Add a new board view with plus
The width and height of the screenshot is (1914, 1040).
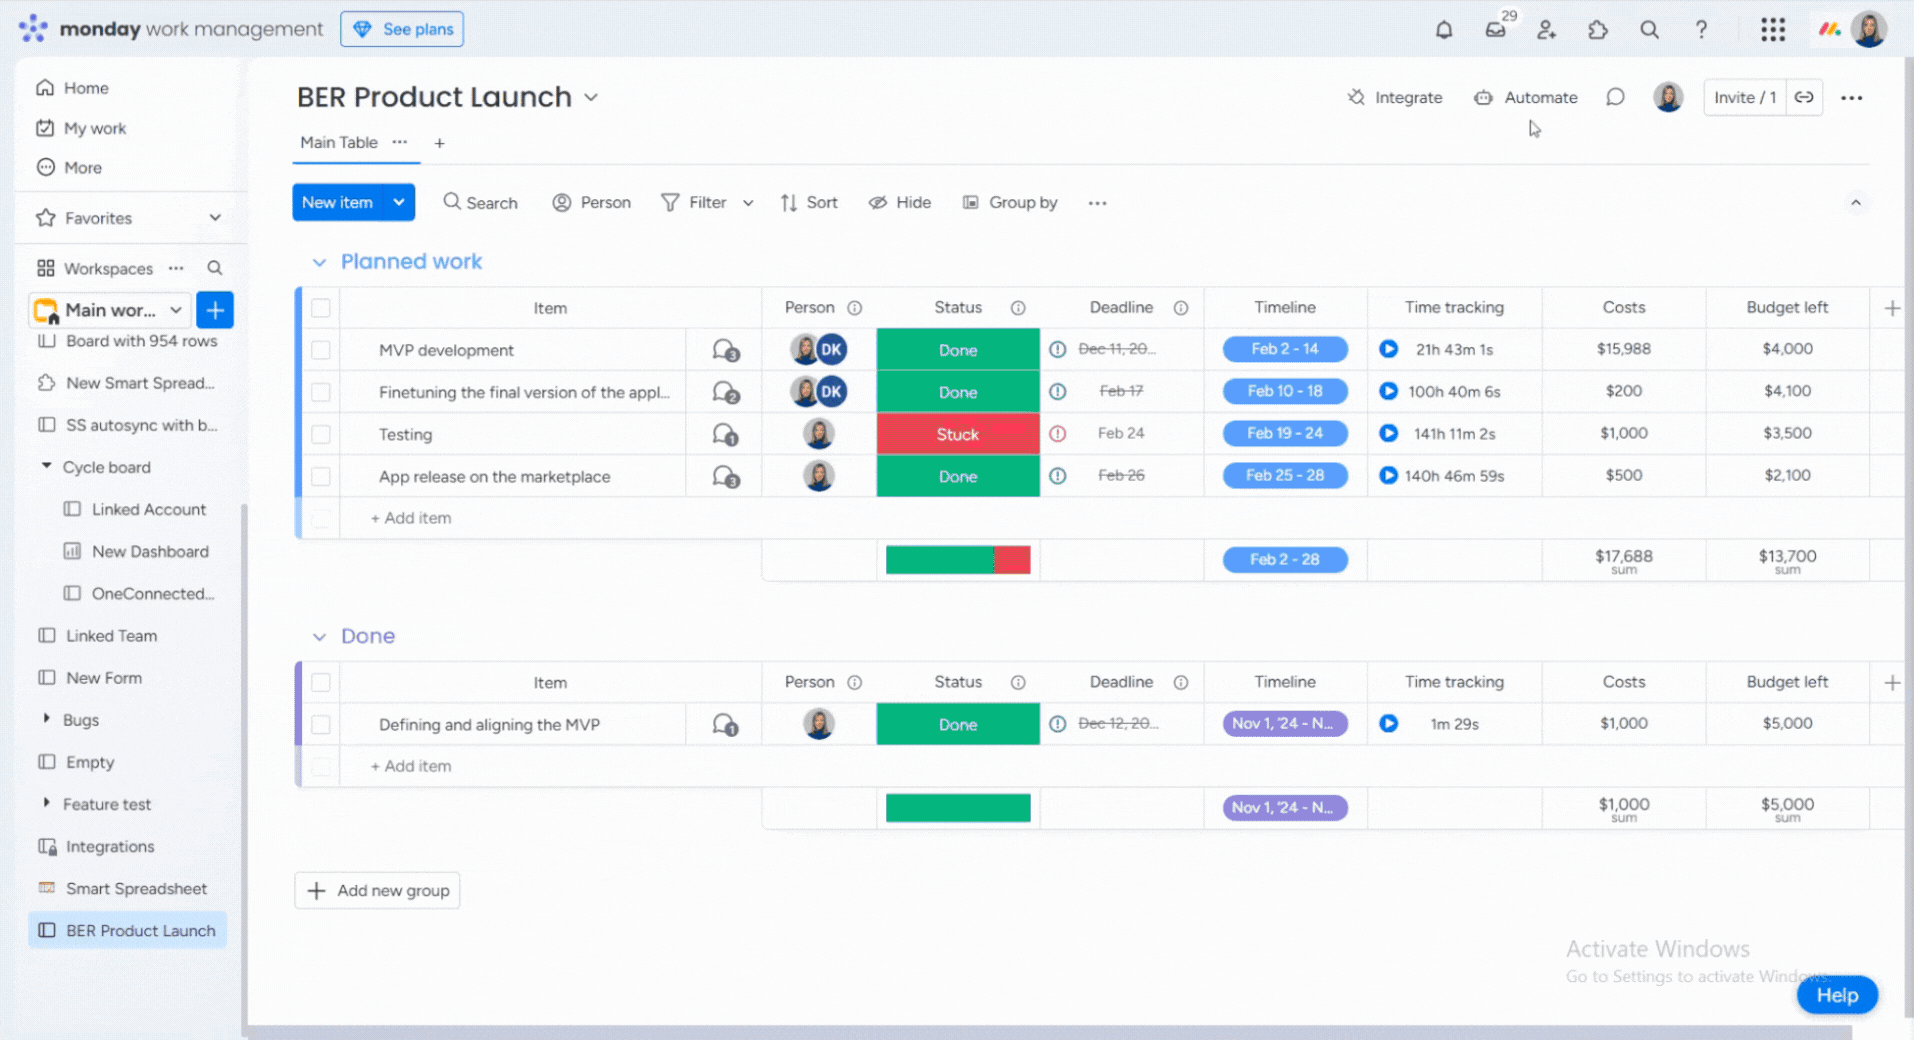[439, 143]
